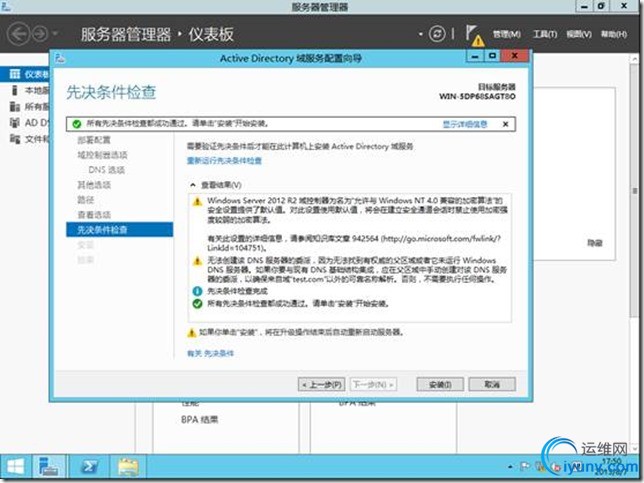Click 隐藏 link in Server Manager dashboard
This screenshot has height=483, width=644.
tap(594, 243)
